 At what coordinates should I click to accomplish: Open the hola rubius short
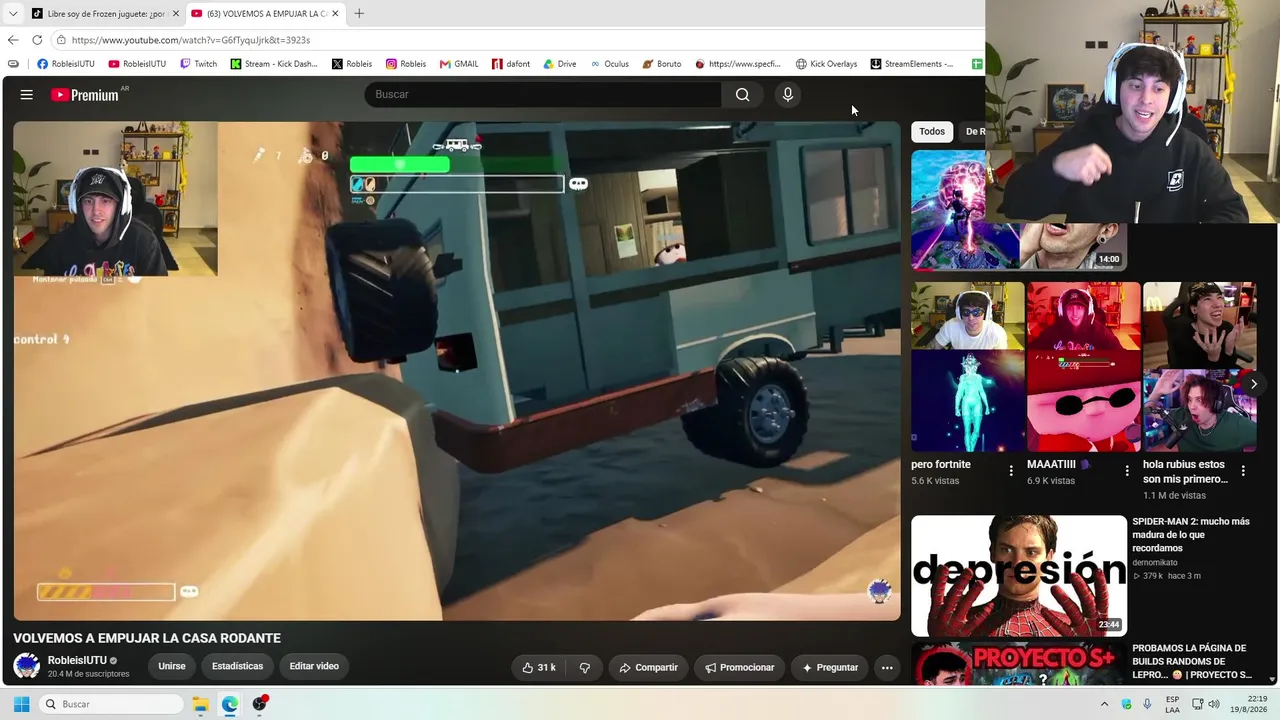pyautogui.click(x=1200, y=367)
